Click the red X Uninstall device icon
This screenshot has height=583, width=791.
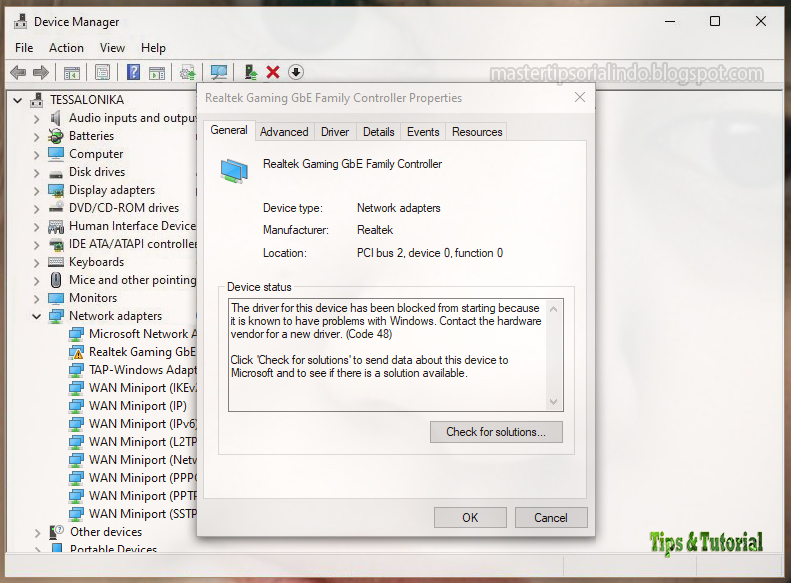coord(273,72)
